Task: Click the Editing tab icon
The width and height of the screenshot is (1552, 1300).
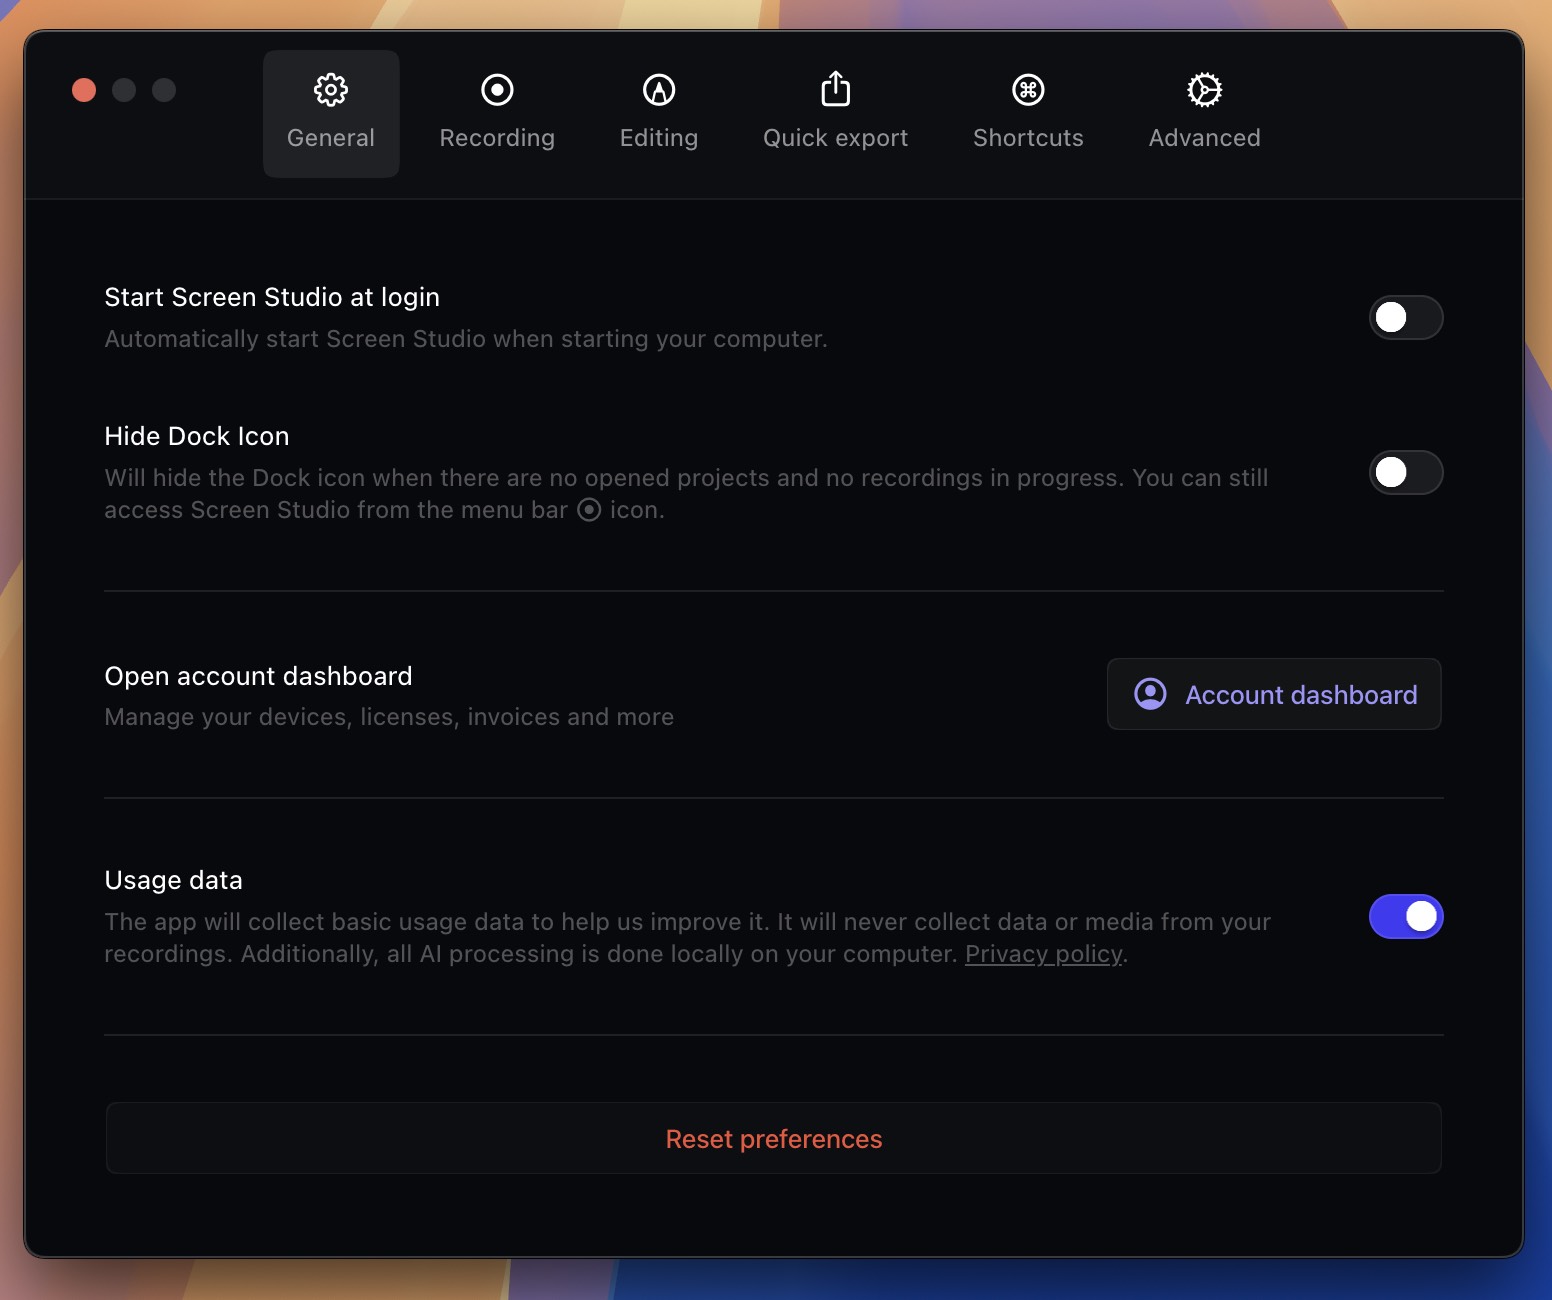Action: pos(658,89)
